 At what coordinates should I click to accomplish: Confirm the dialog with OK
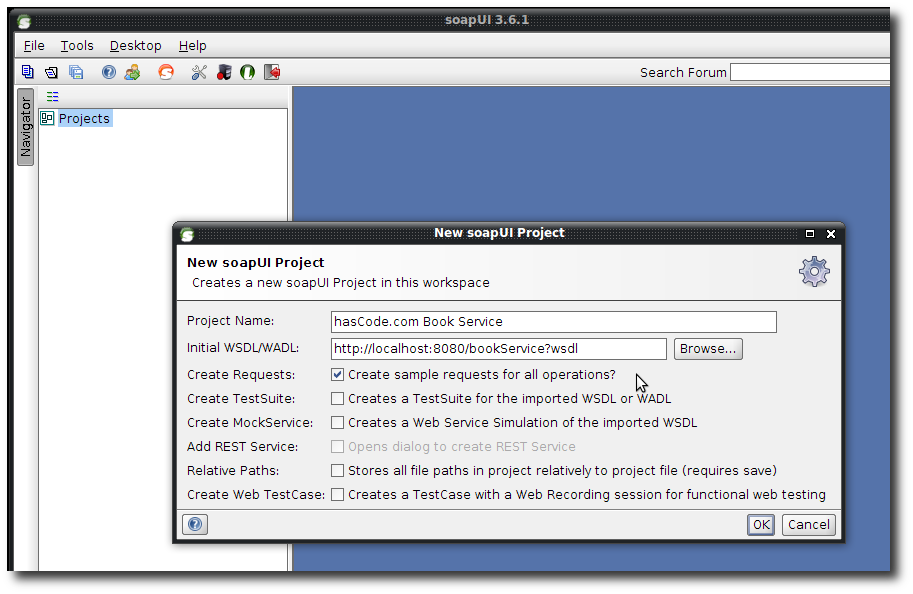pos(760,524)
